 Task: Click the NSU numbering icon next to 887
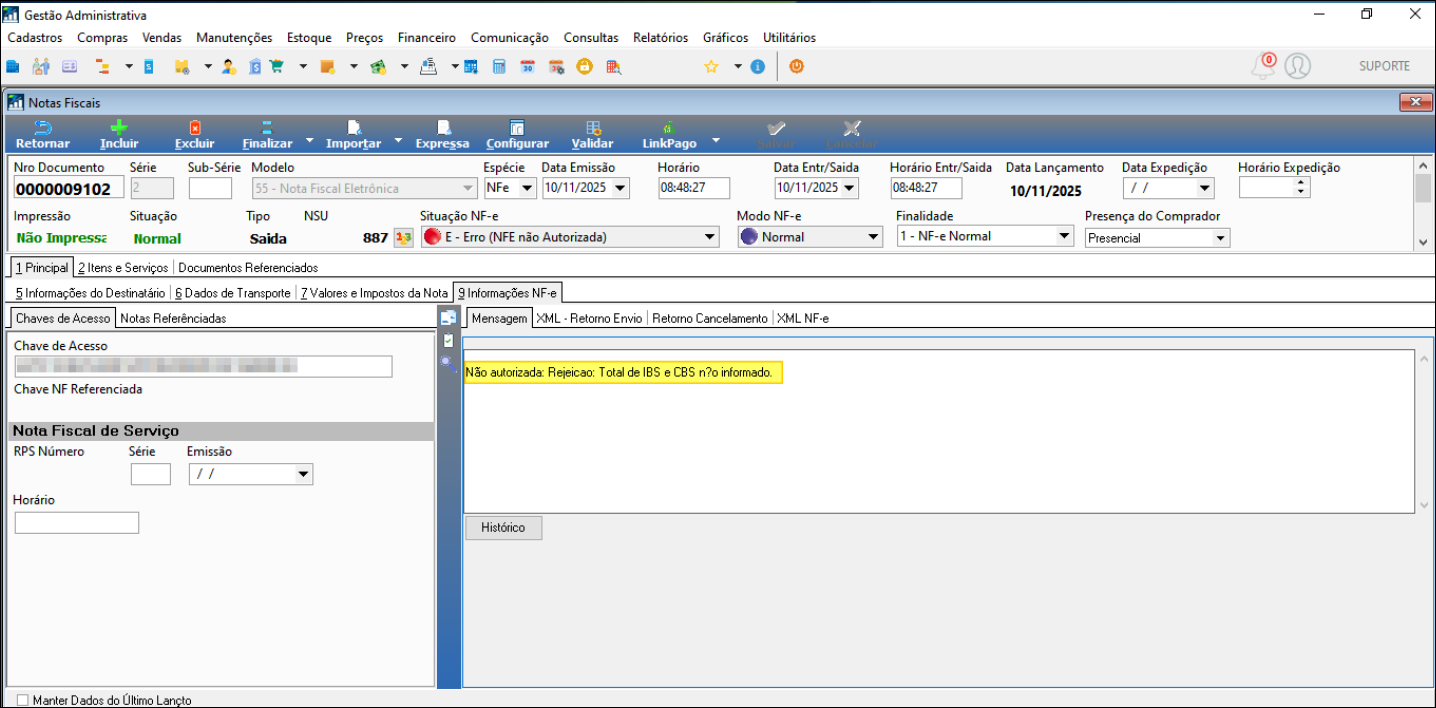pyautogui.click(x=403, y=238)
